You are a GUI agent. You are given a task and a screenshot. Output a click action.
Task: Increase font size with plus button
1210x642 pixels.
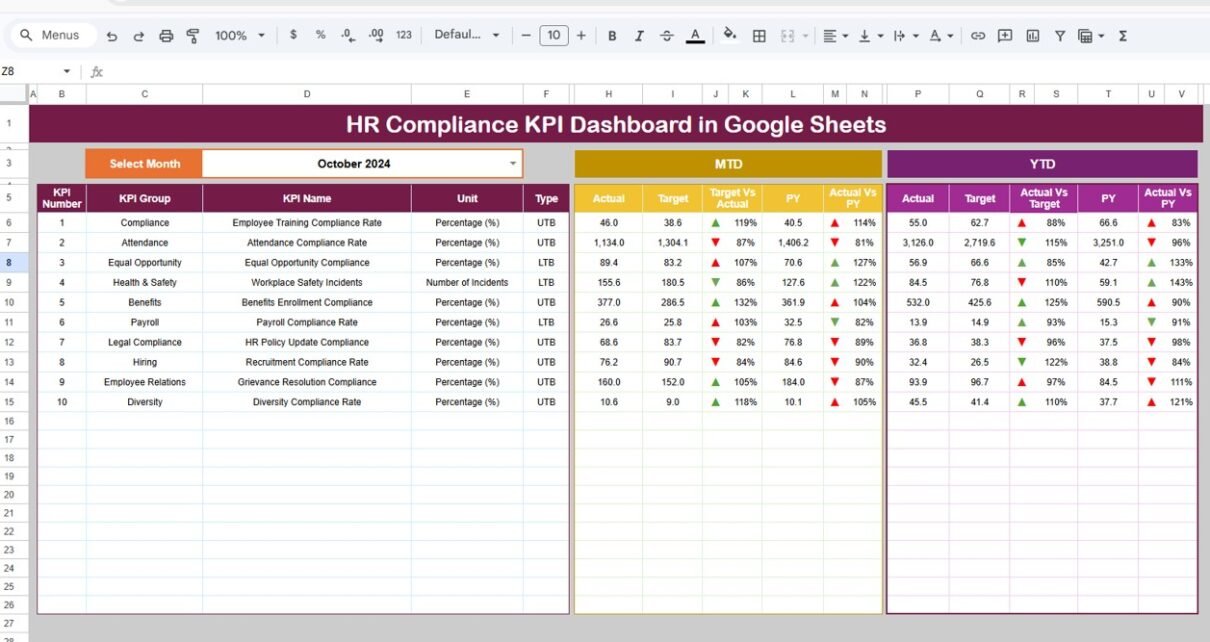pos(581,35)
